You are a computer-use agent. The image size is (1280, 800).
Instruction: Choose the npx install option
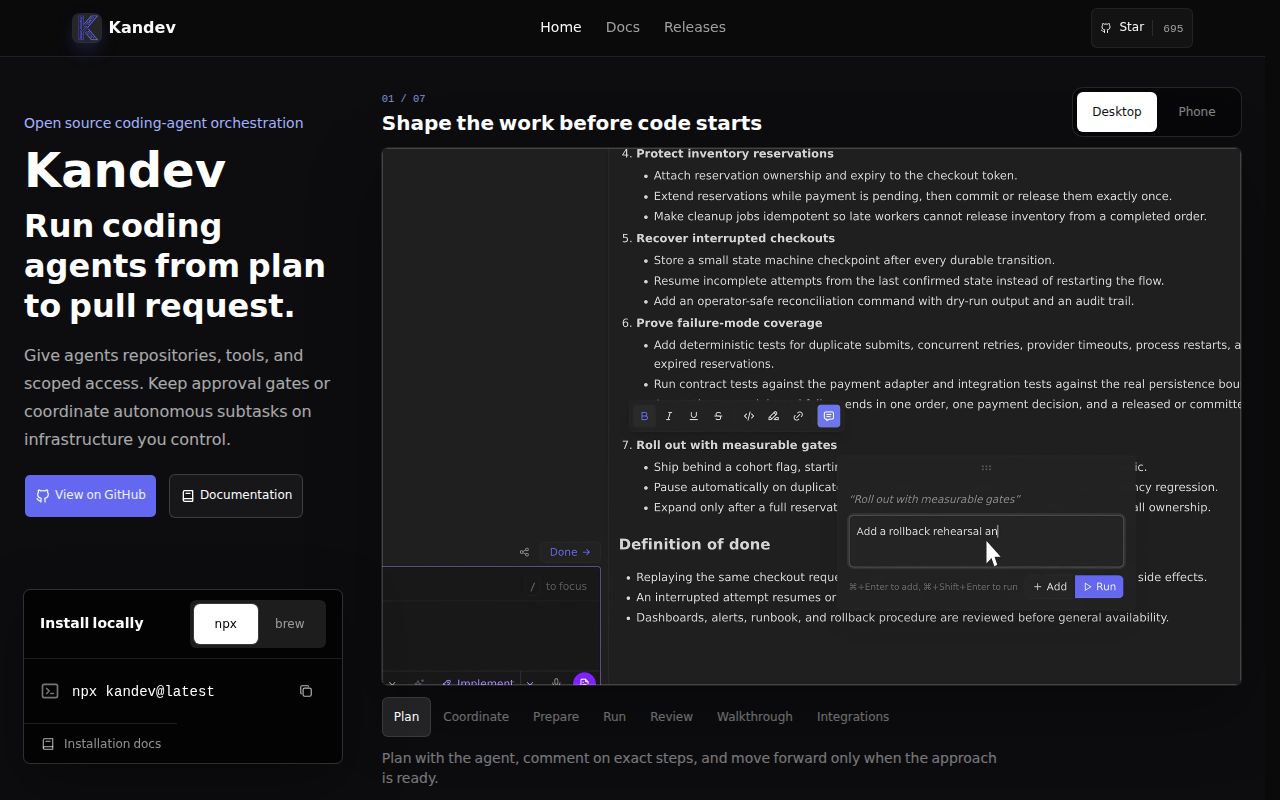(226, 624)
